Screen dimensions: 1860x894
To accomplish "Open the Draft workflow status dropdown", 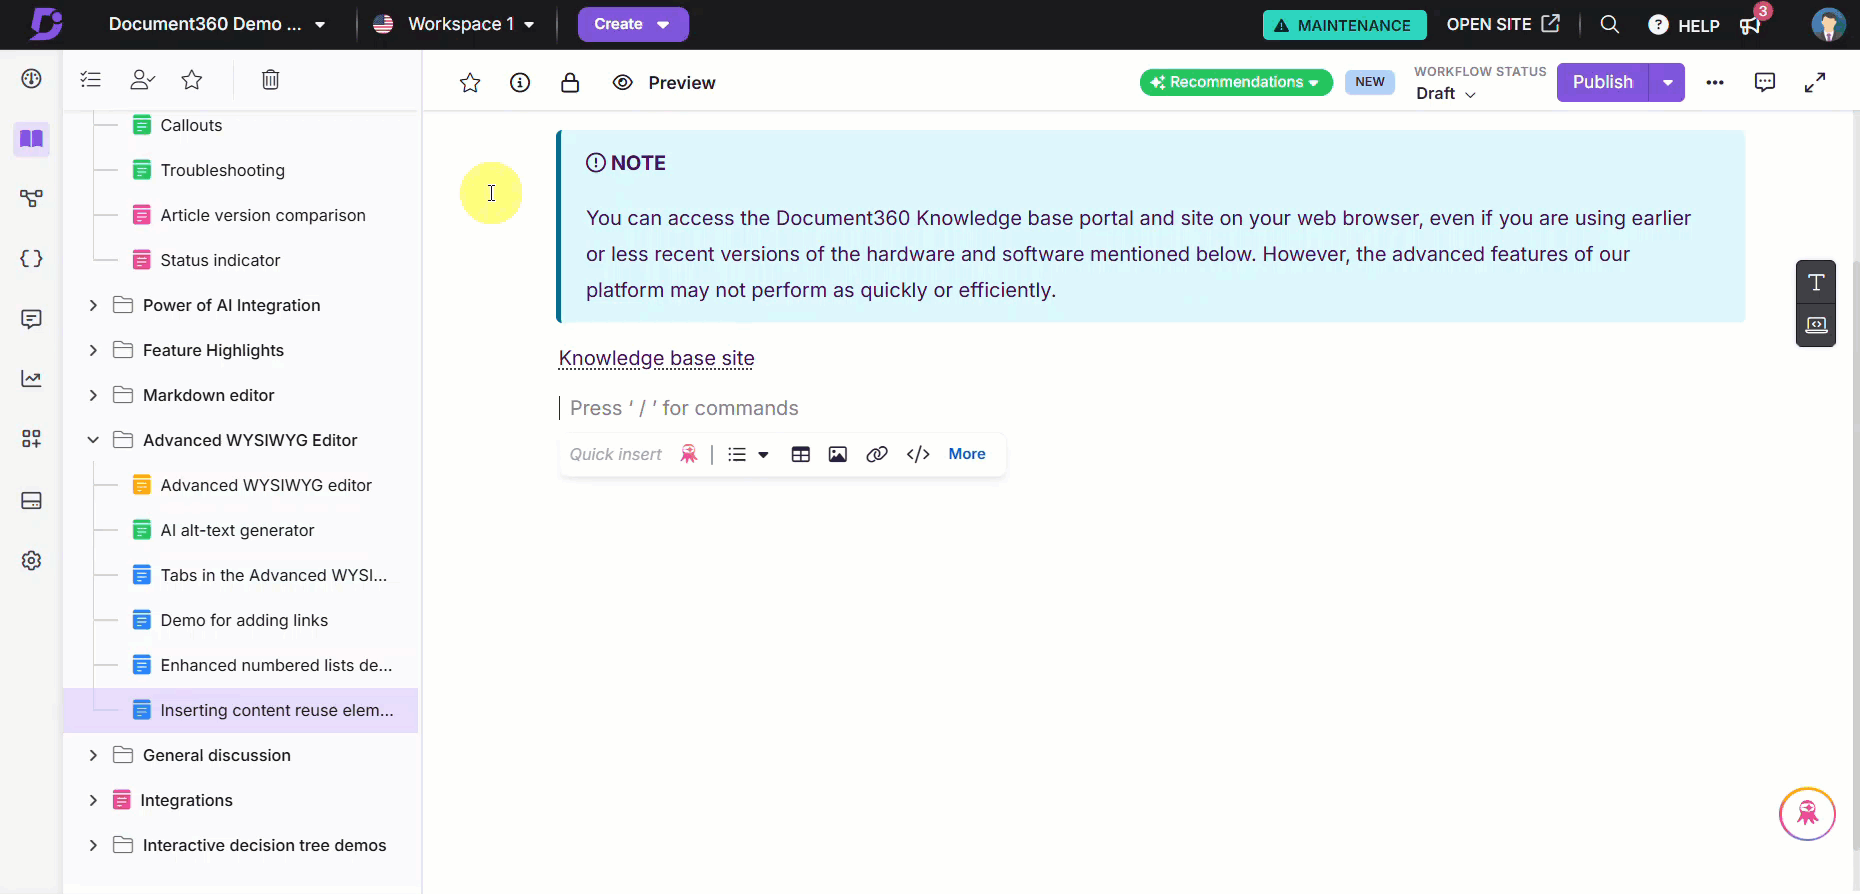I will (1446, 94).
